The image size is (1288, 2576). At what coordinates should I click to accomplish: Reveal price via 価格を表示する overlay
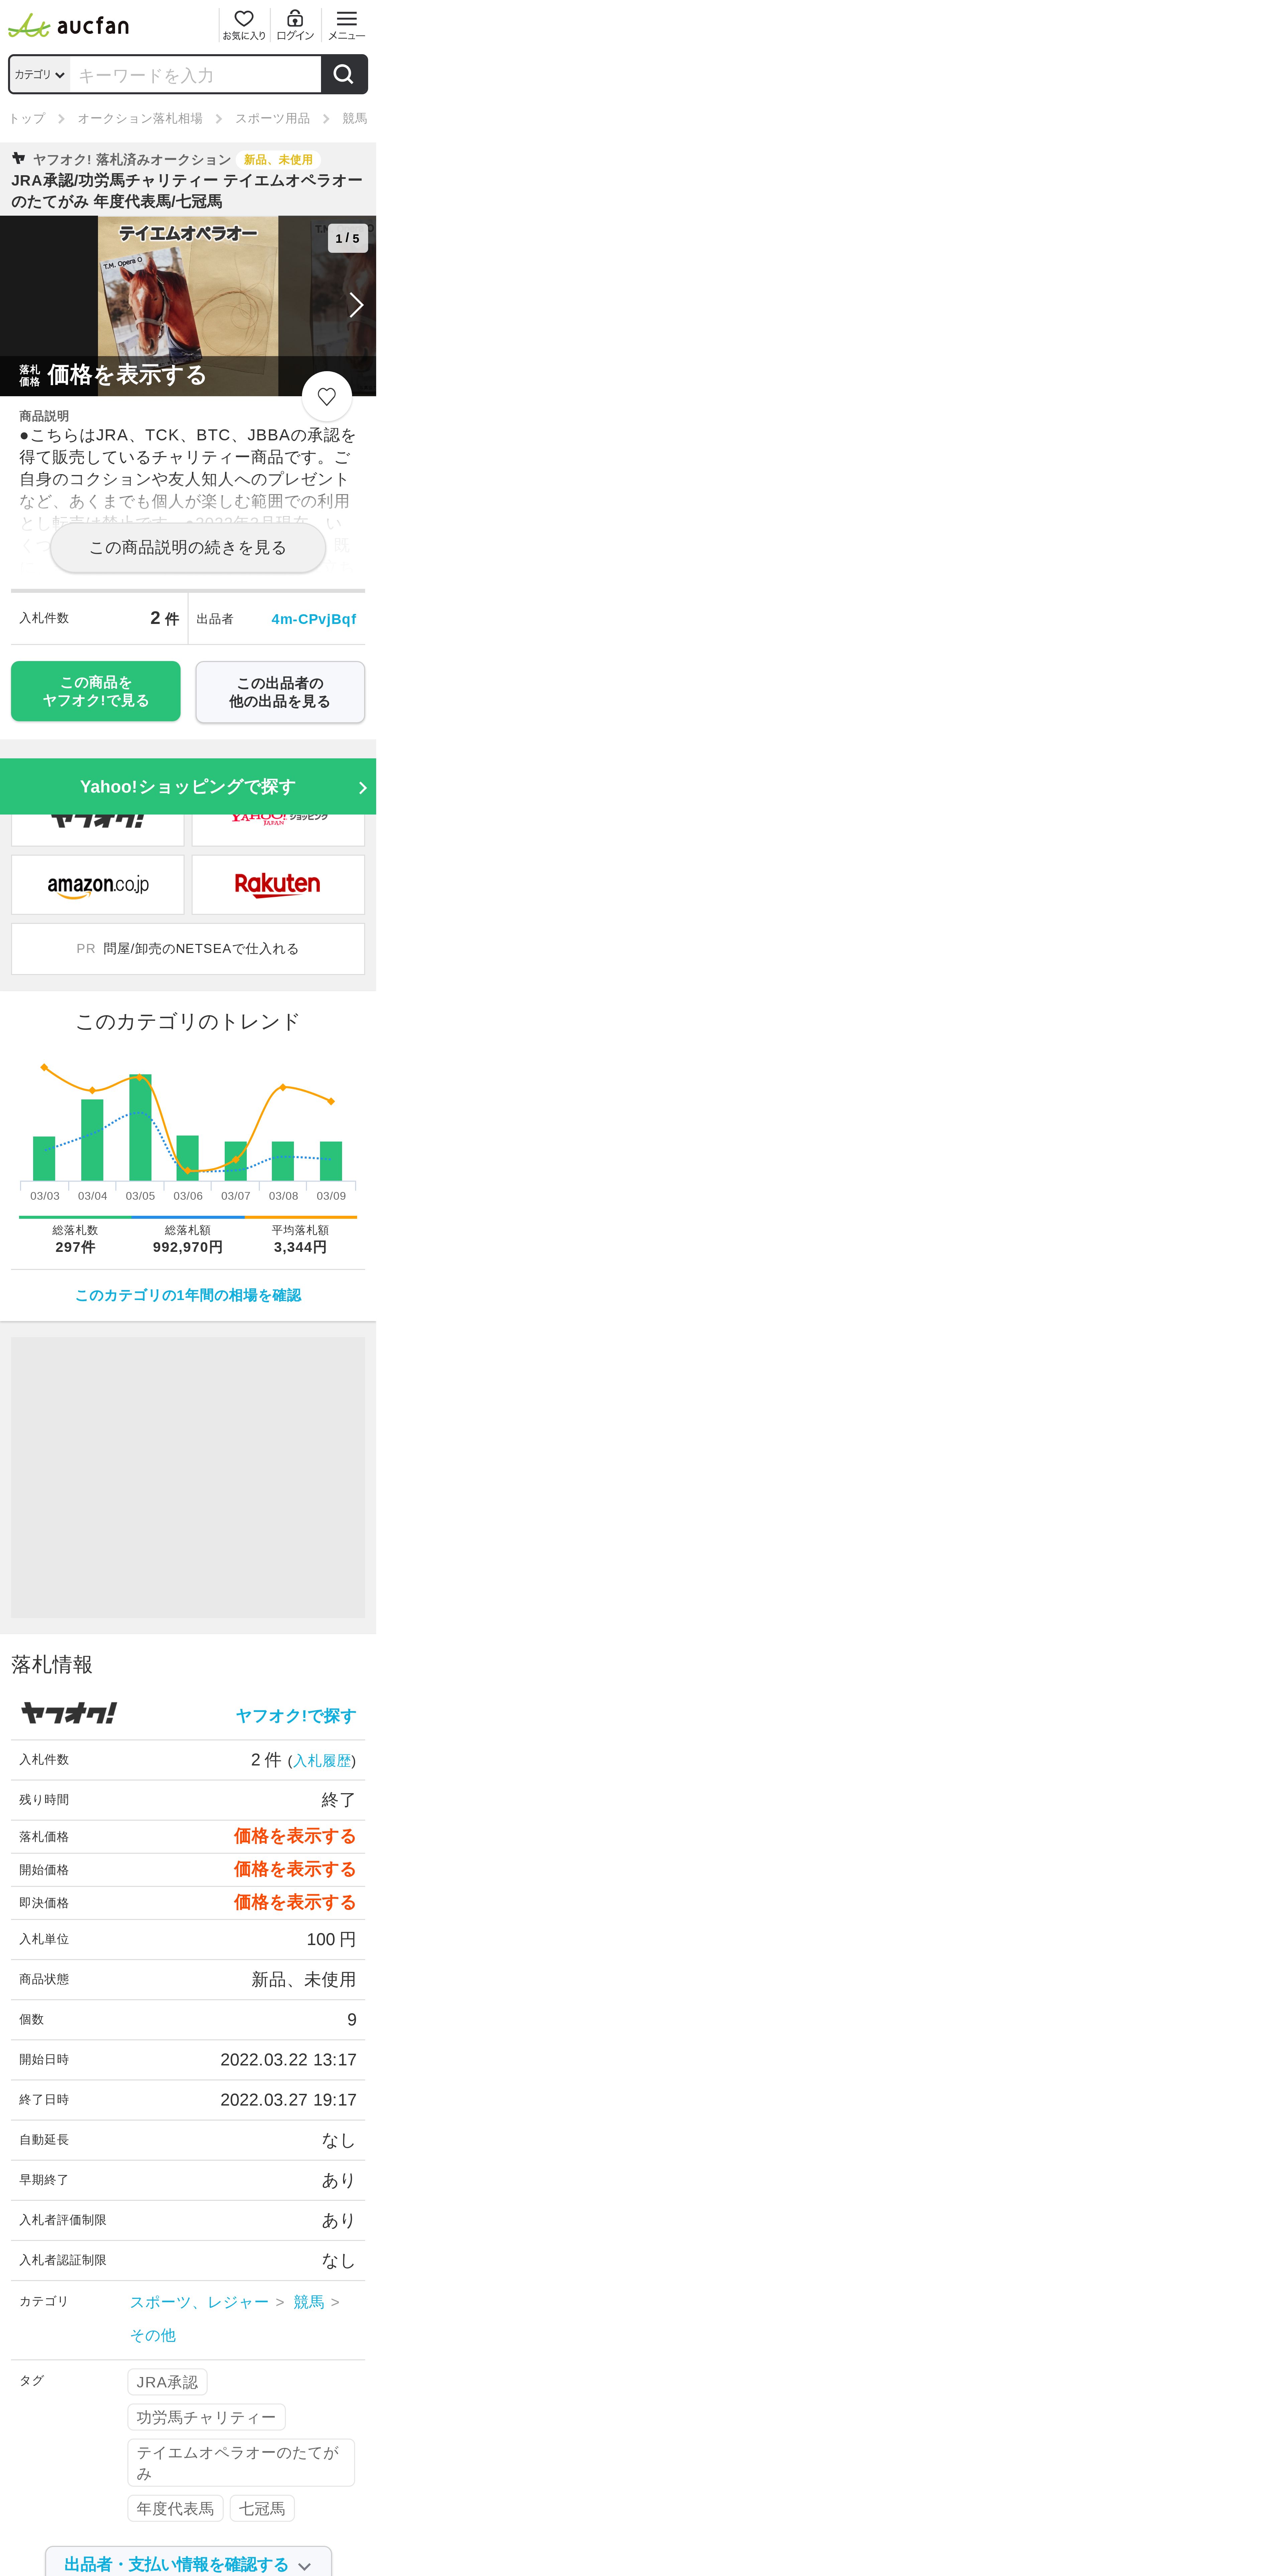[x=127, y=375]
